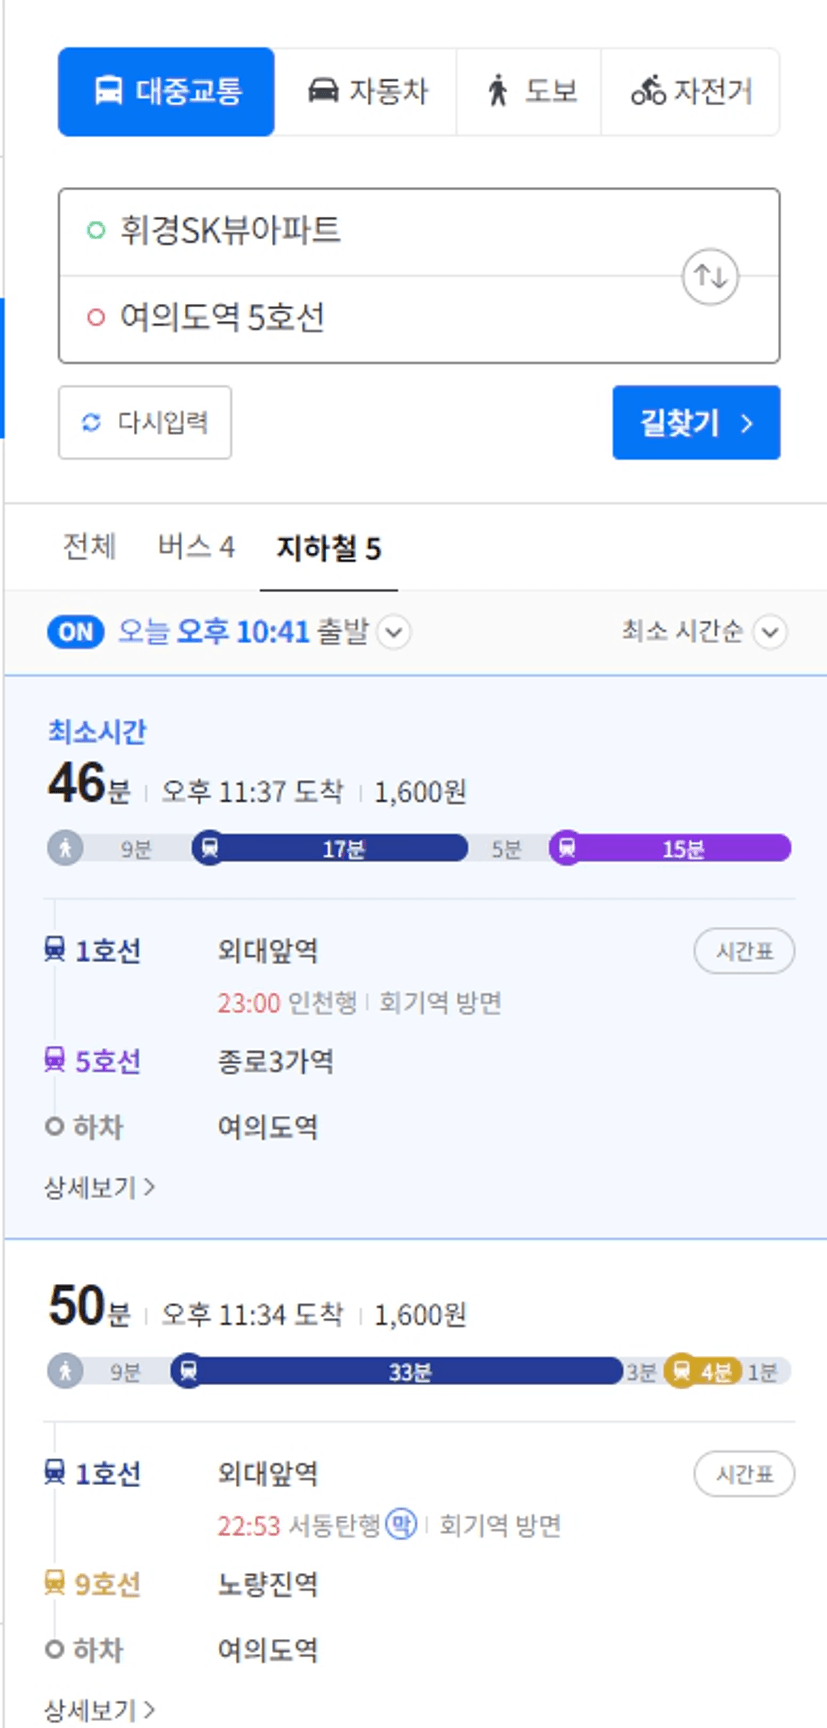Open the departure time dropdown chevron
Screen dimensions: 827x1728
click(395, 632)
